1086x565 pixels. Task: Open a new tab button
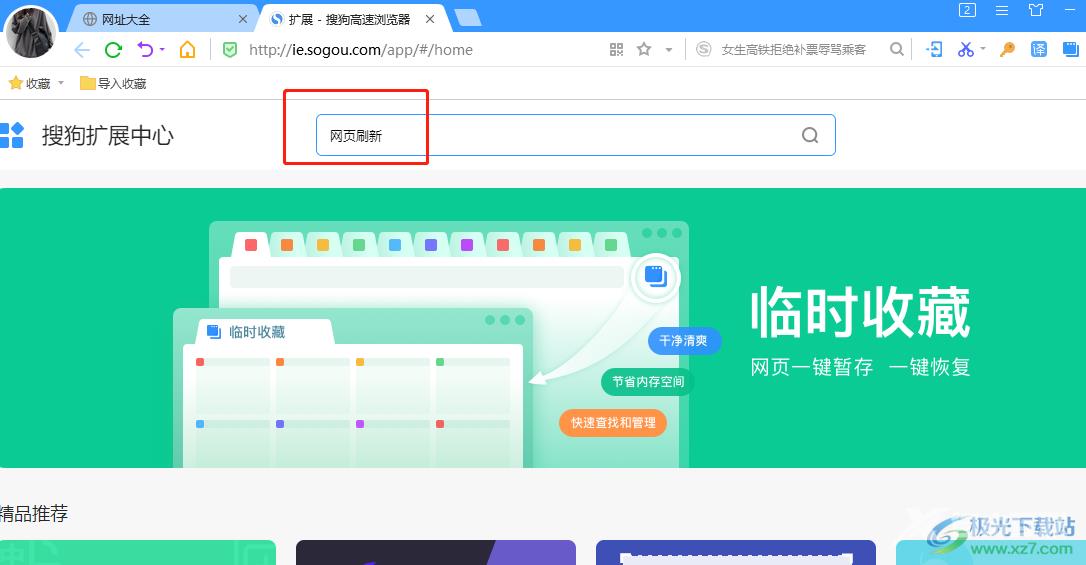coord(468,18)
